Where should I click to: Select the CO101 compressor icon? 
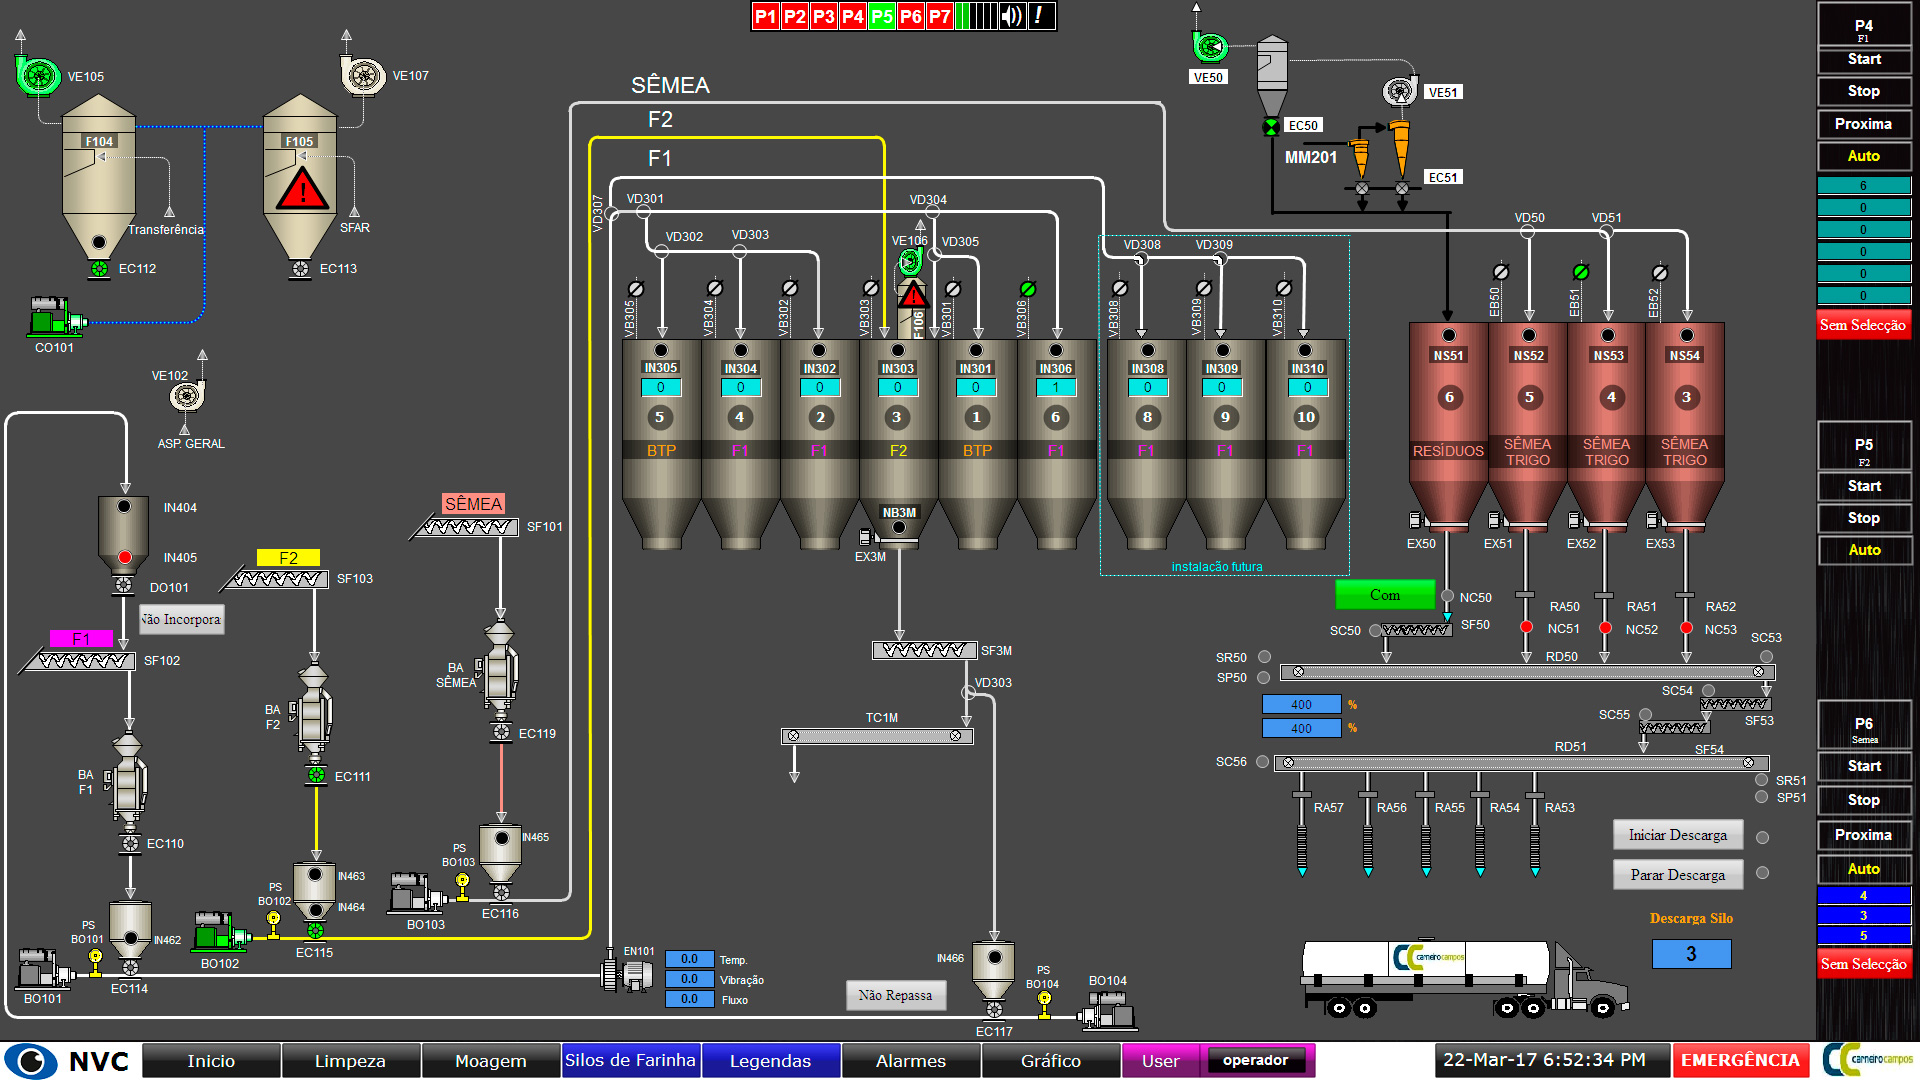pyautogui.click(x=55, y=317)
